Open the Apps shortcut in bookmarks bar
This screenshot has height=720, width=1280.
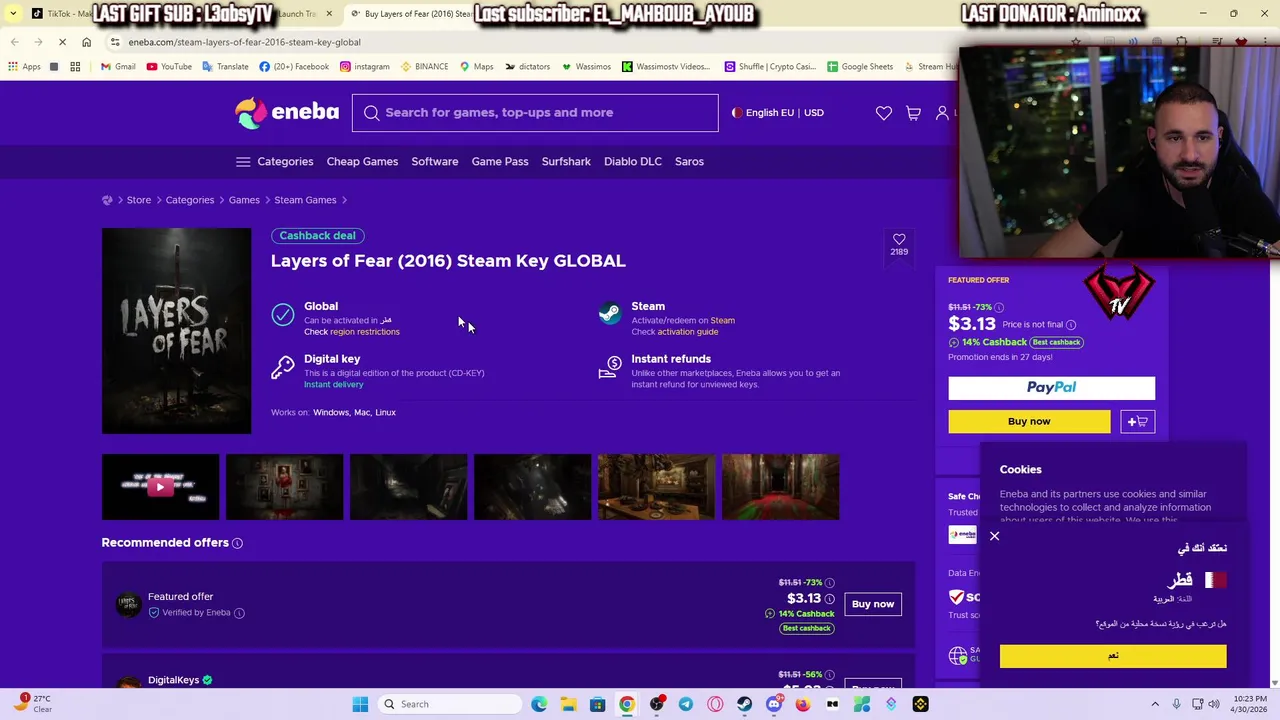click(x=24, y=67)
